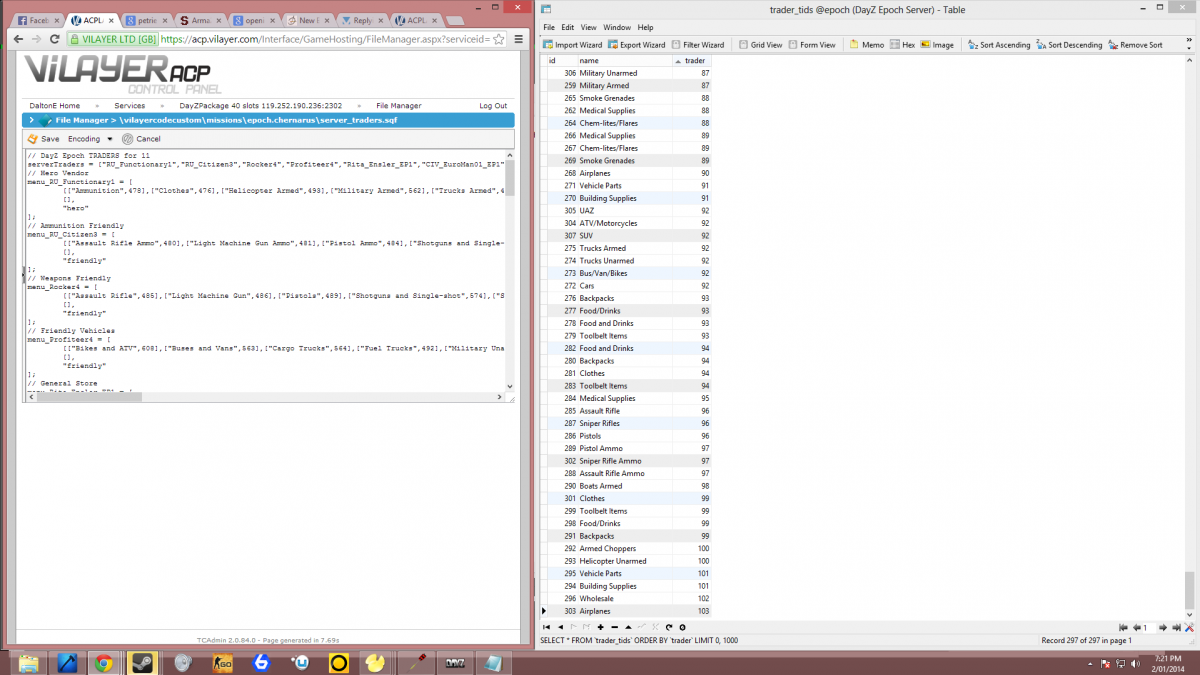Image resolution: width=1200 pixels, height=675 pixels.
Task: Launch Export Wizard from the toolbar
Action: (636, 45)
